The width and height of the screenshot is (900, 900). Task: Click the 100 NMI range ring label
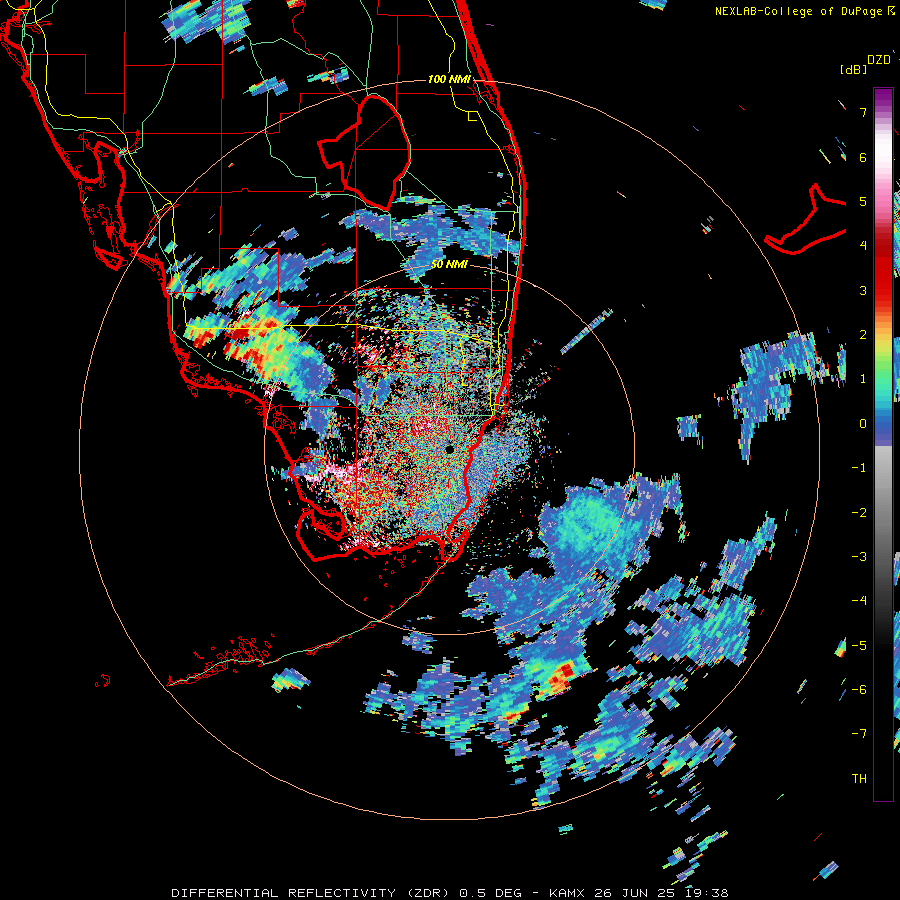[x=449, y=79]
